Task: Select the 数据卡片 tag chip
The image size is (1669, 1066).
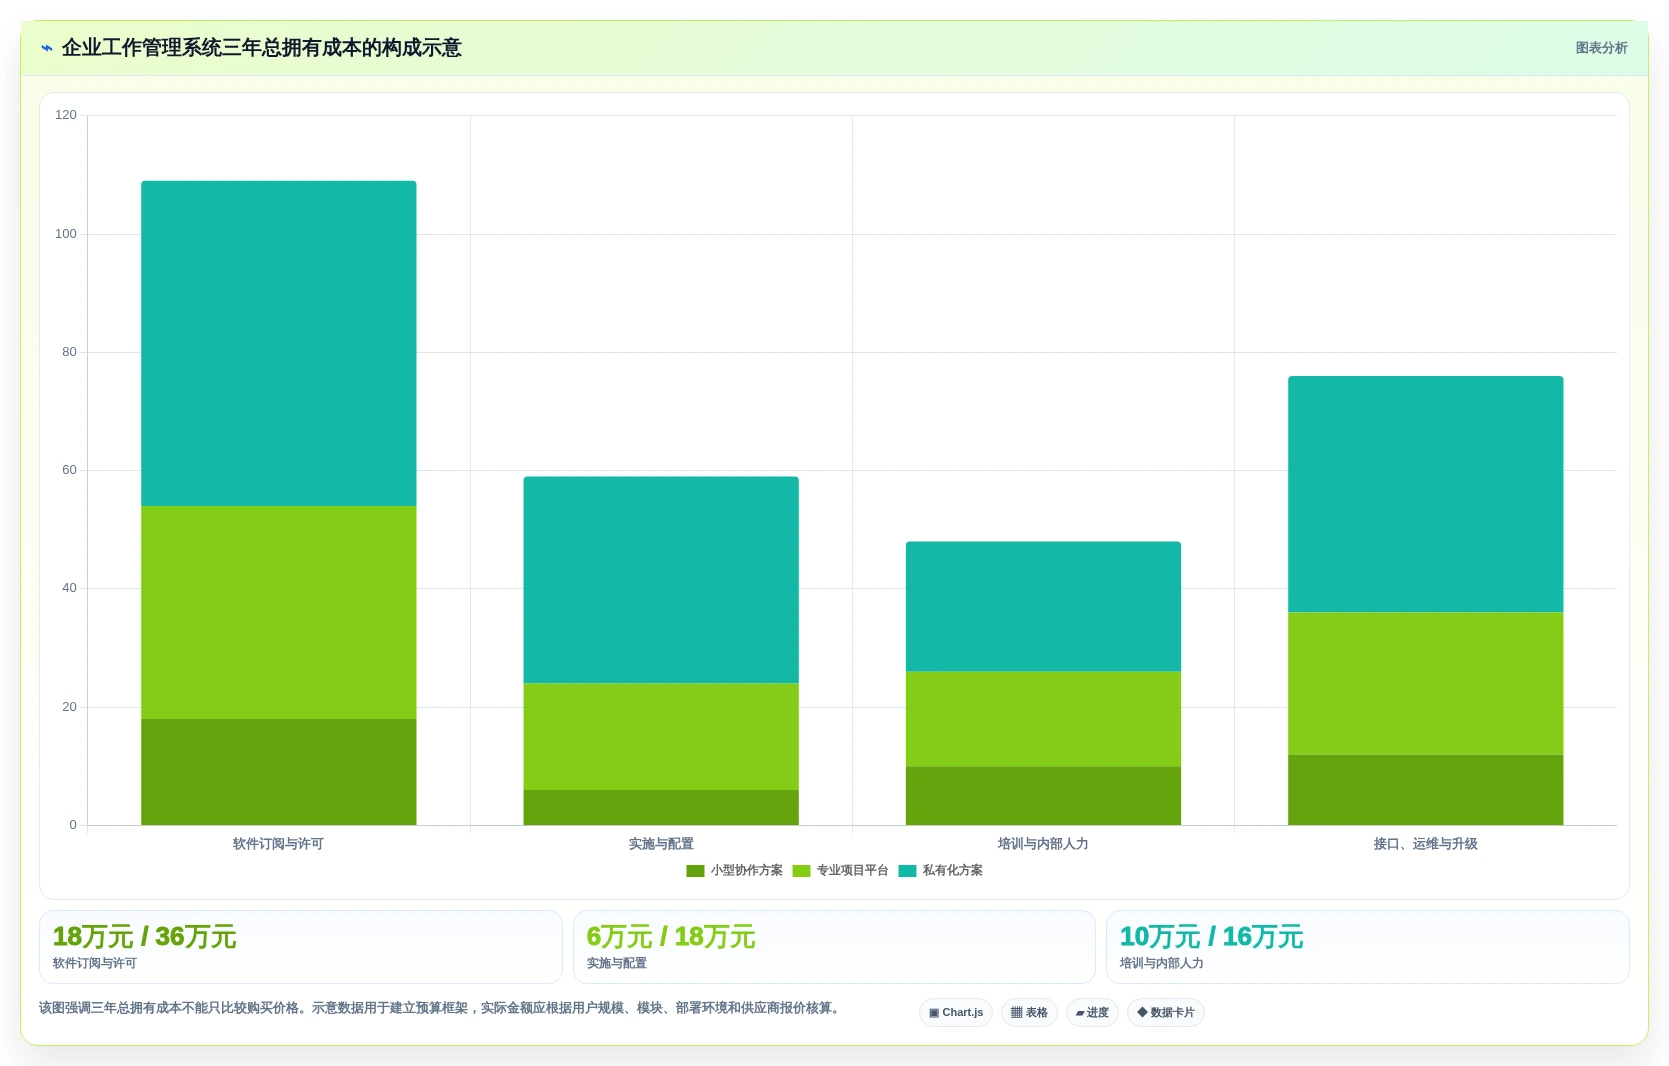Action: click(x=1166, y=1012)
